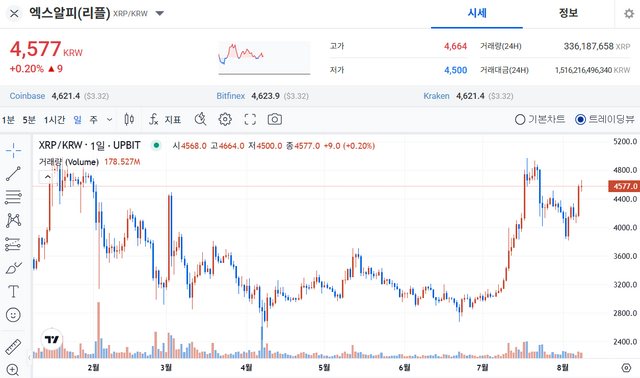Expand the more timeframes chevron
Screen dimensions: 640x378
(x=109, y=120)
